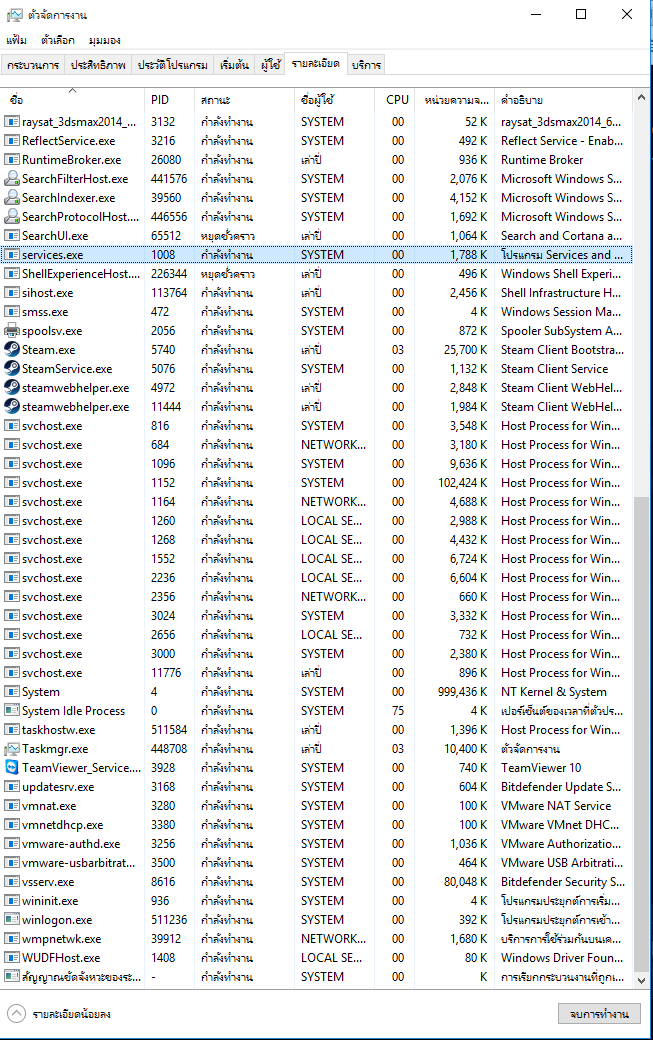Image resolution: width=653 pixels, height=1040 pixels.
Task: Click the RuntimeBroker.exe icon
Action: [12, 160]
